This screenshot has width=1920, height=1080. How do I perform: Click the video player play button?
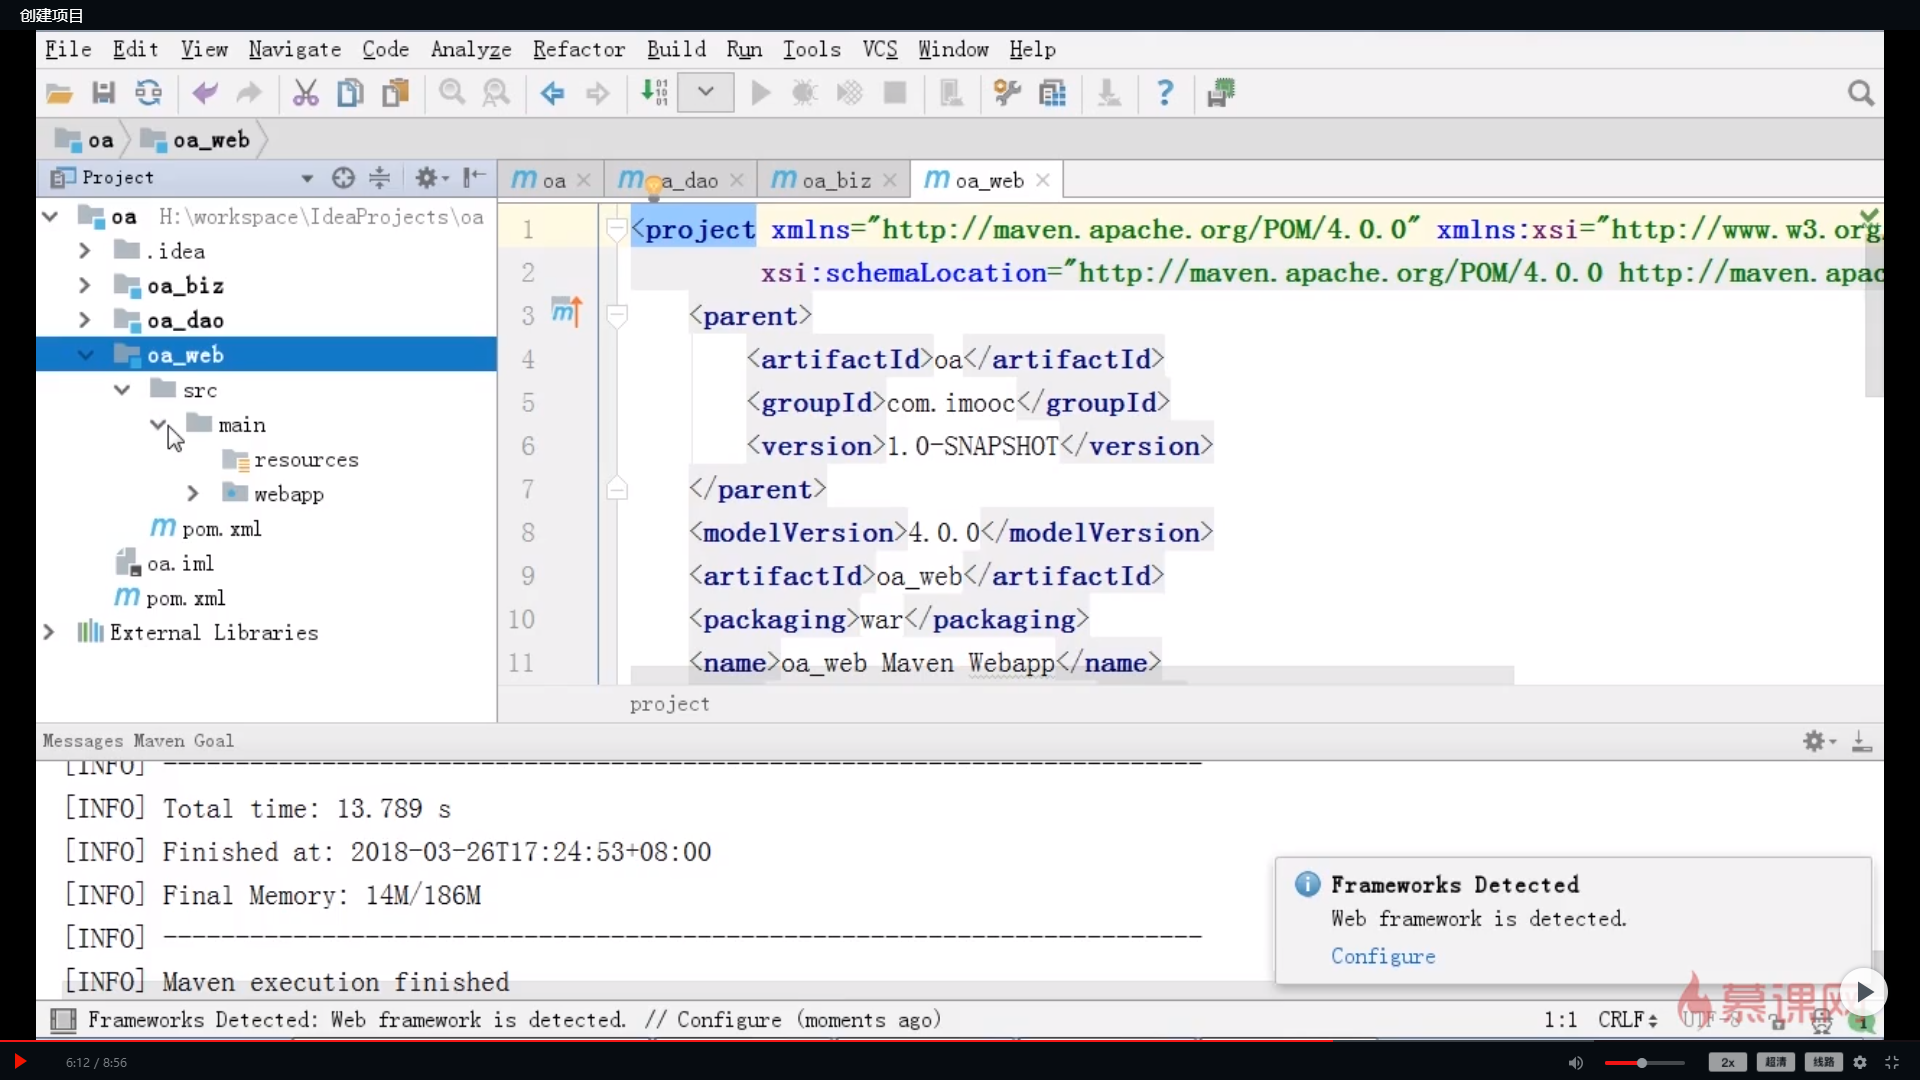point(19,1062)
